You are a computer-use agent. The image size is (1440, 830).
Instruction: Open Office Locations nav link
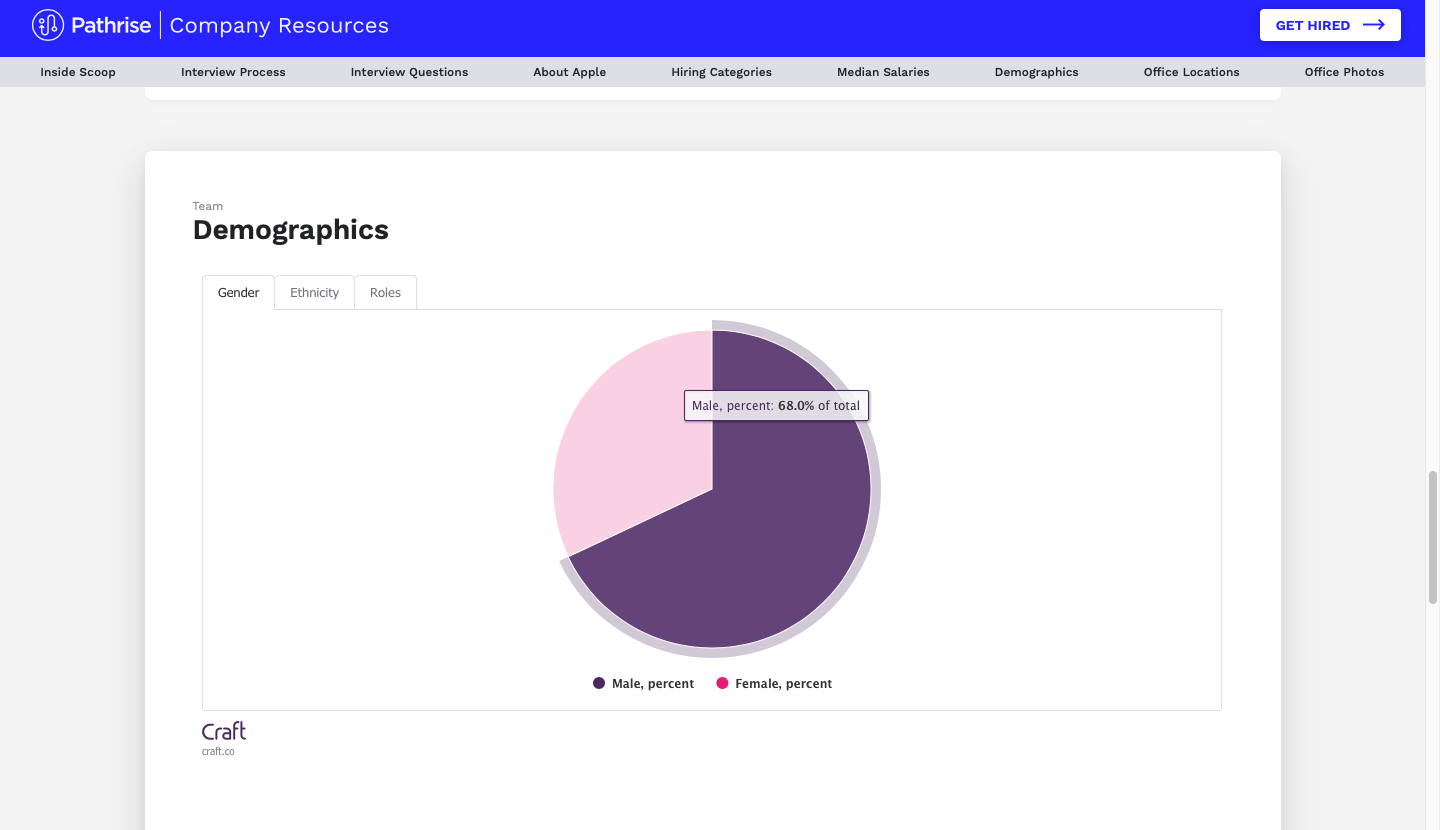pos(1191,72)
